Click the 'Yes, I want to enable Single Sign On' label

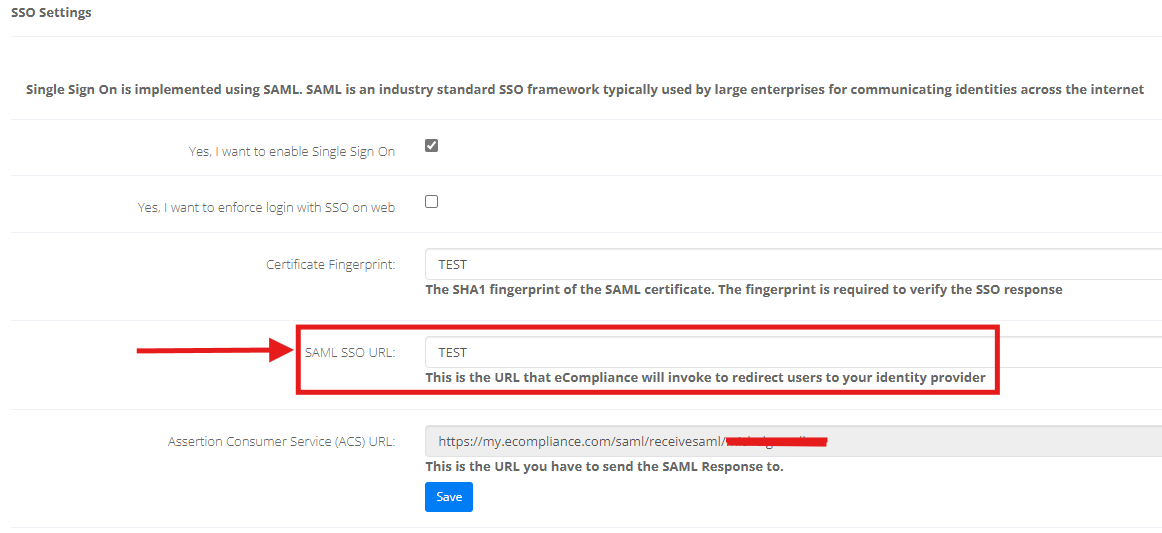click(292, 151)
